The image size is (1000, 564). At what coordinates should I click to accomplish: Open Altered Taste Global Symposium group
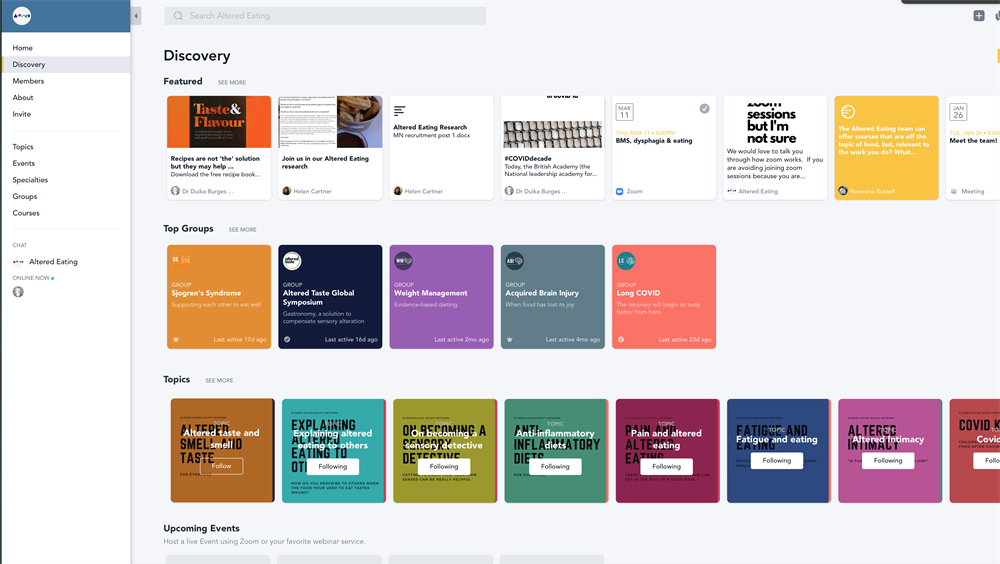pos(330,297)
